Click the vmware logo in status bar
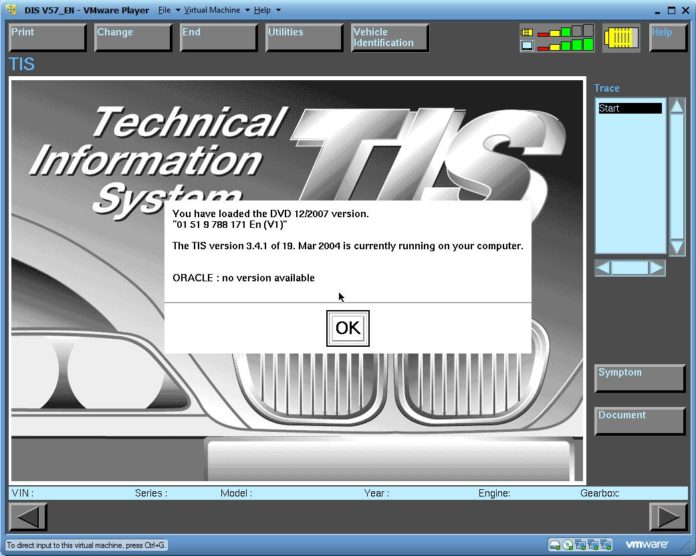The width and height of the screenshot is (696, 556). click(x=646, y=544)
